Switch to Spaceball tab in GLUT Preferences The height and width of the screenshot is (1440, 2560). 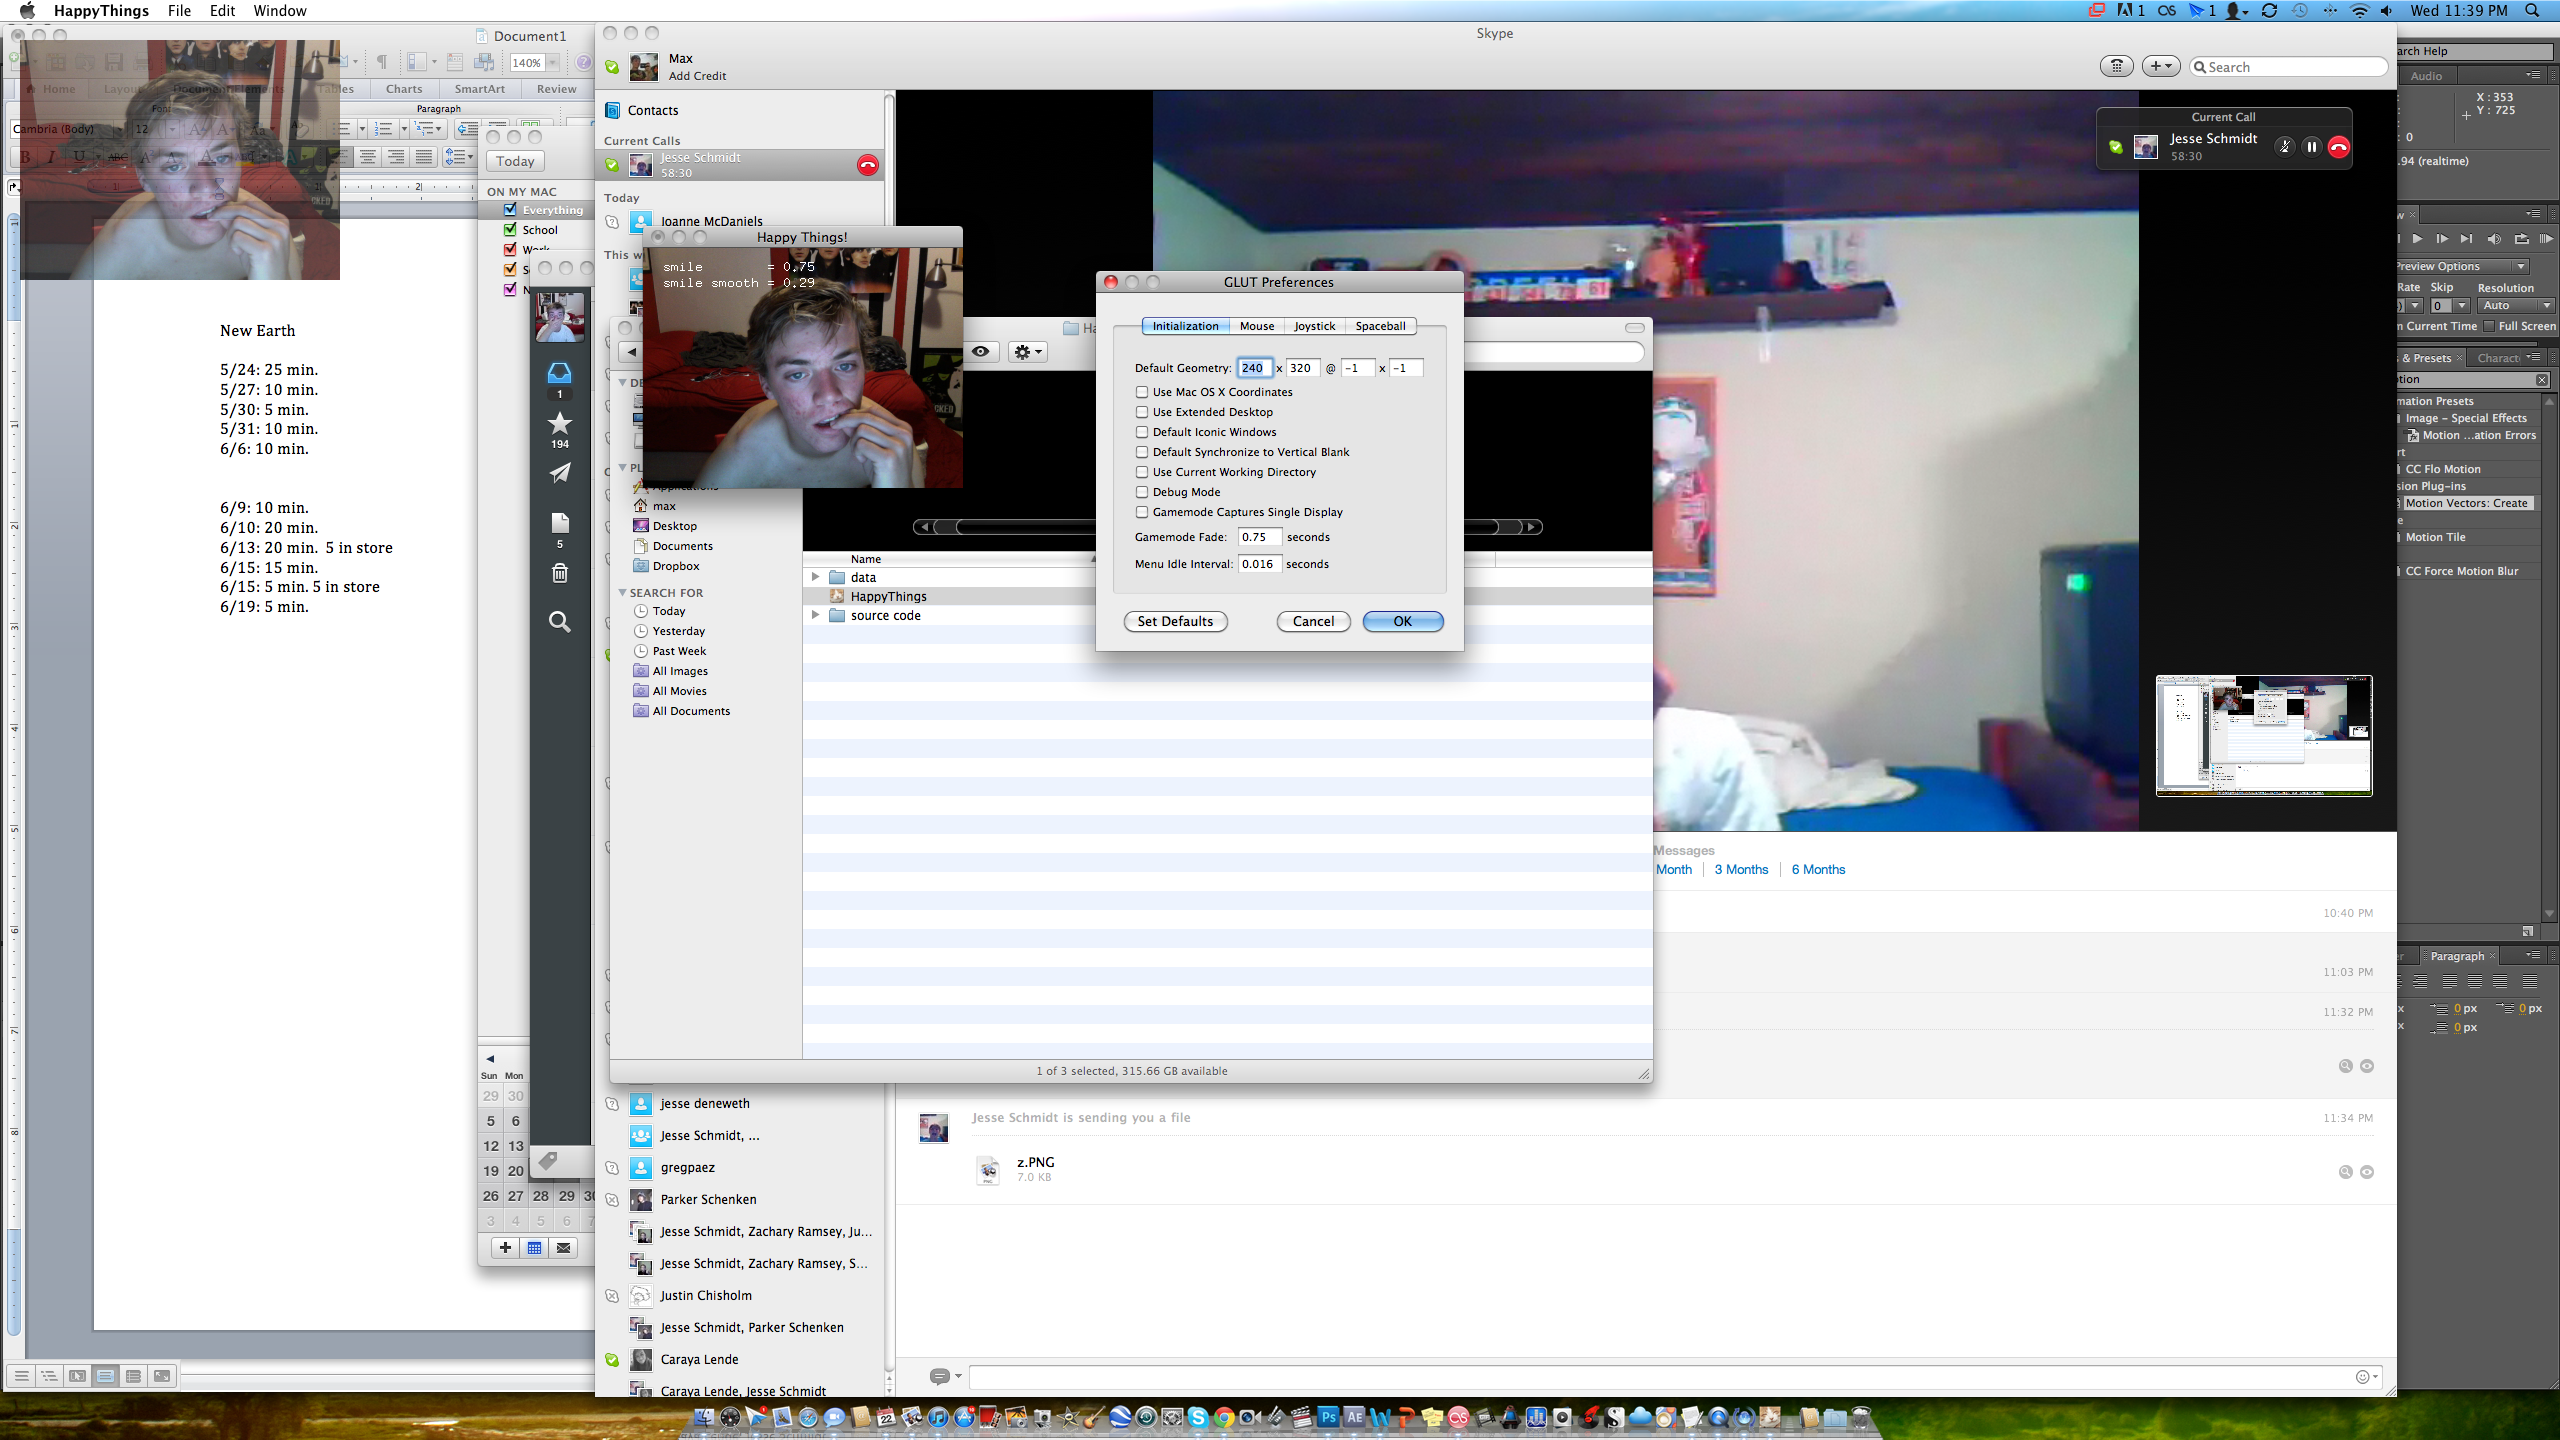pos(1380,326)
